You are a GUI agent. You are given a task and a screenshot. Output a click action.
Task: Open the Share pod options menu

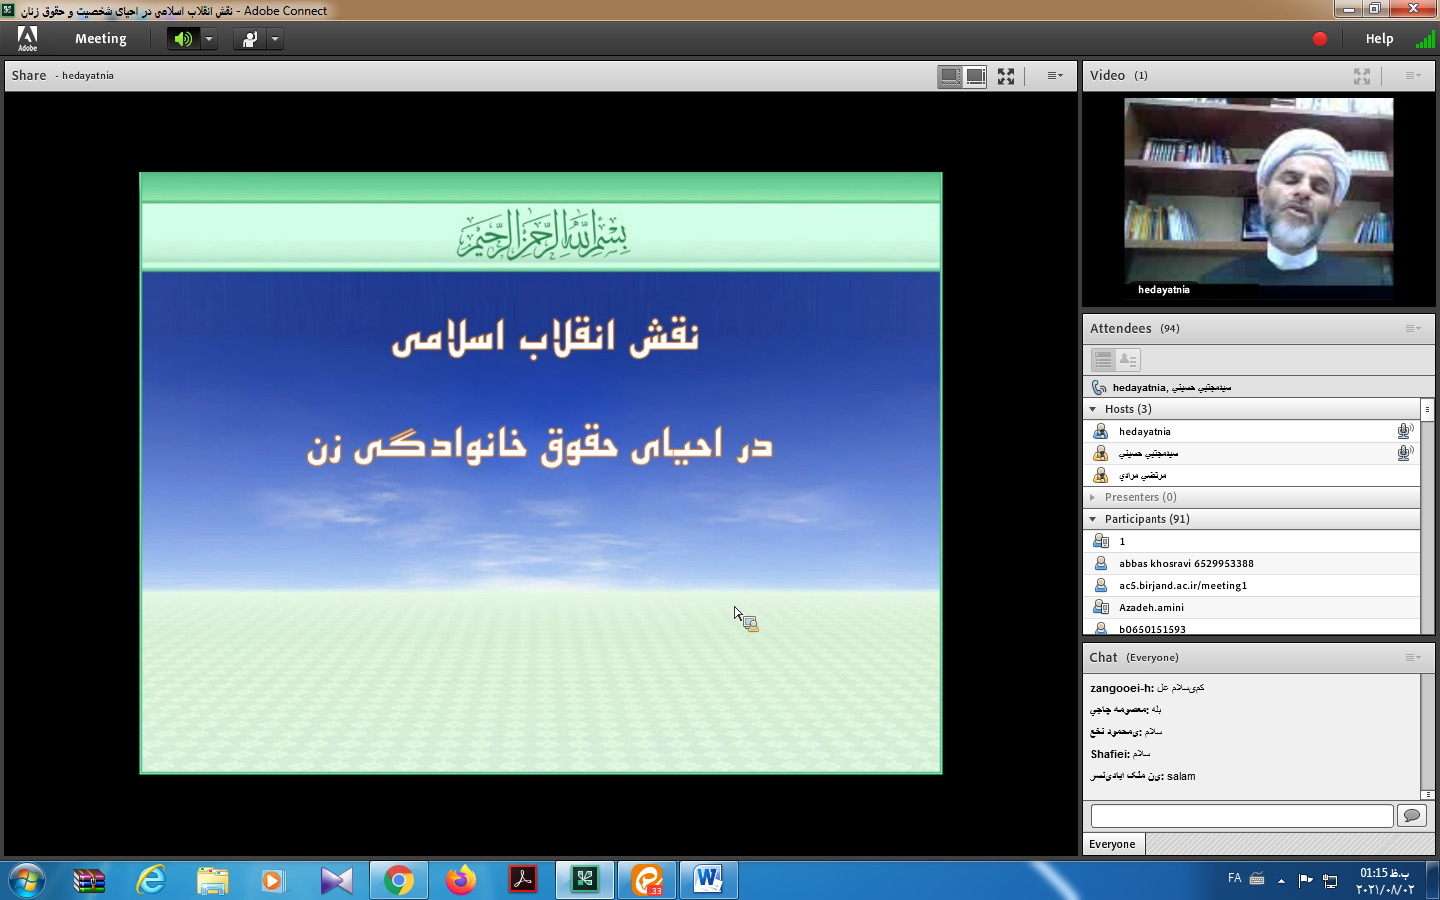(x=1055, y=76)
